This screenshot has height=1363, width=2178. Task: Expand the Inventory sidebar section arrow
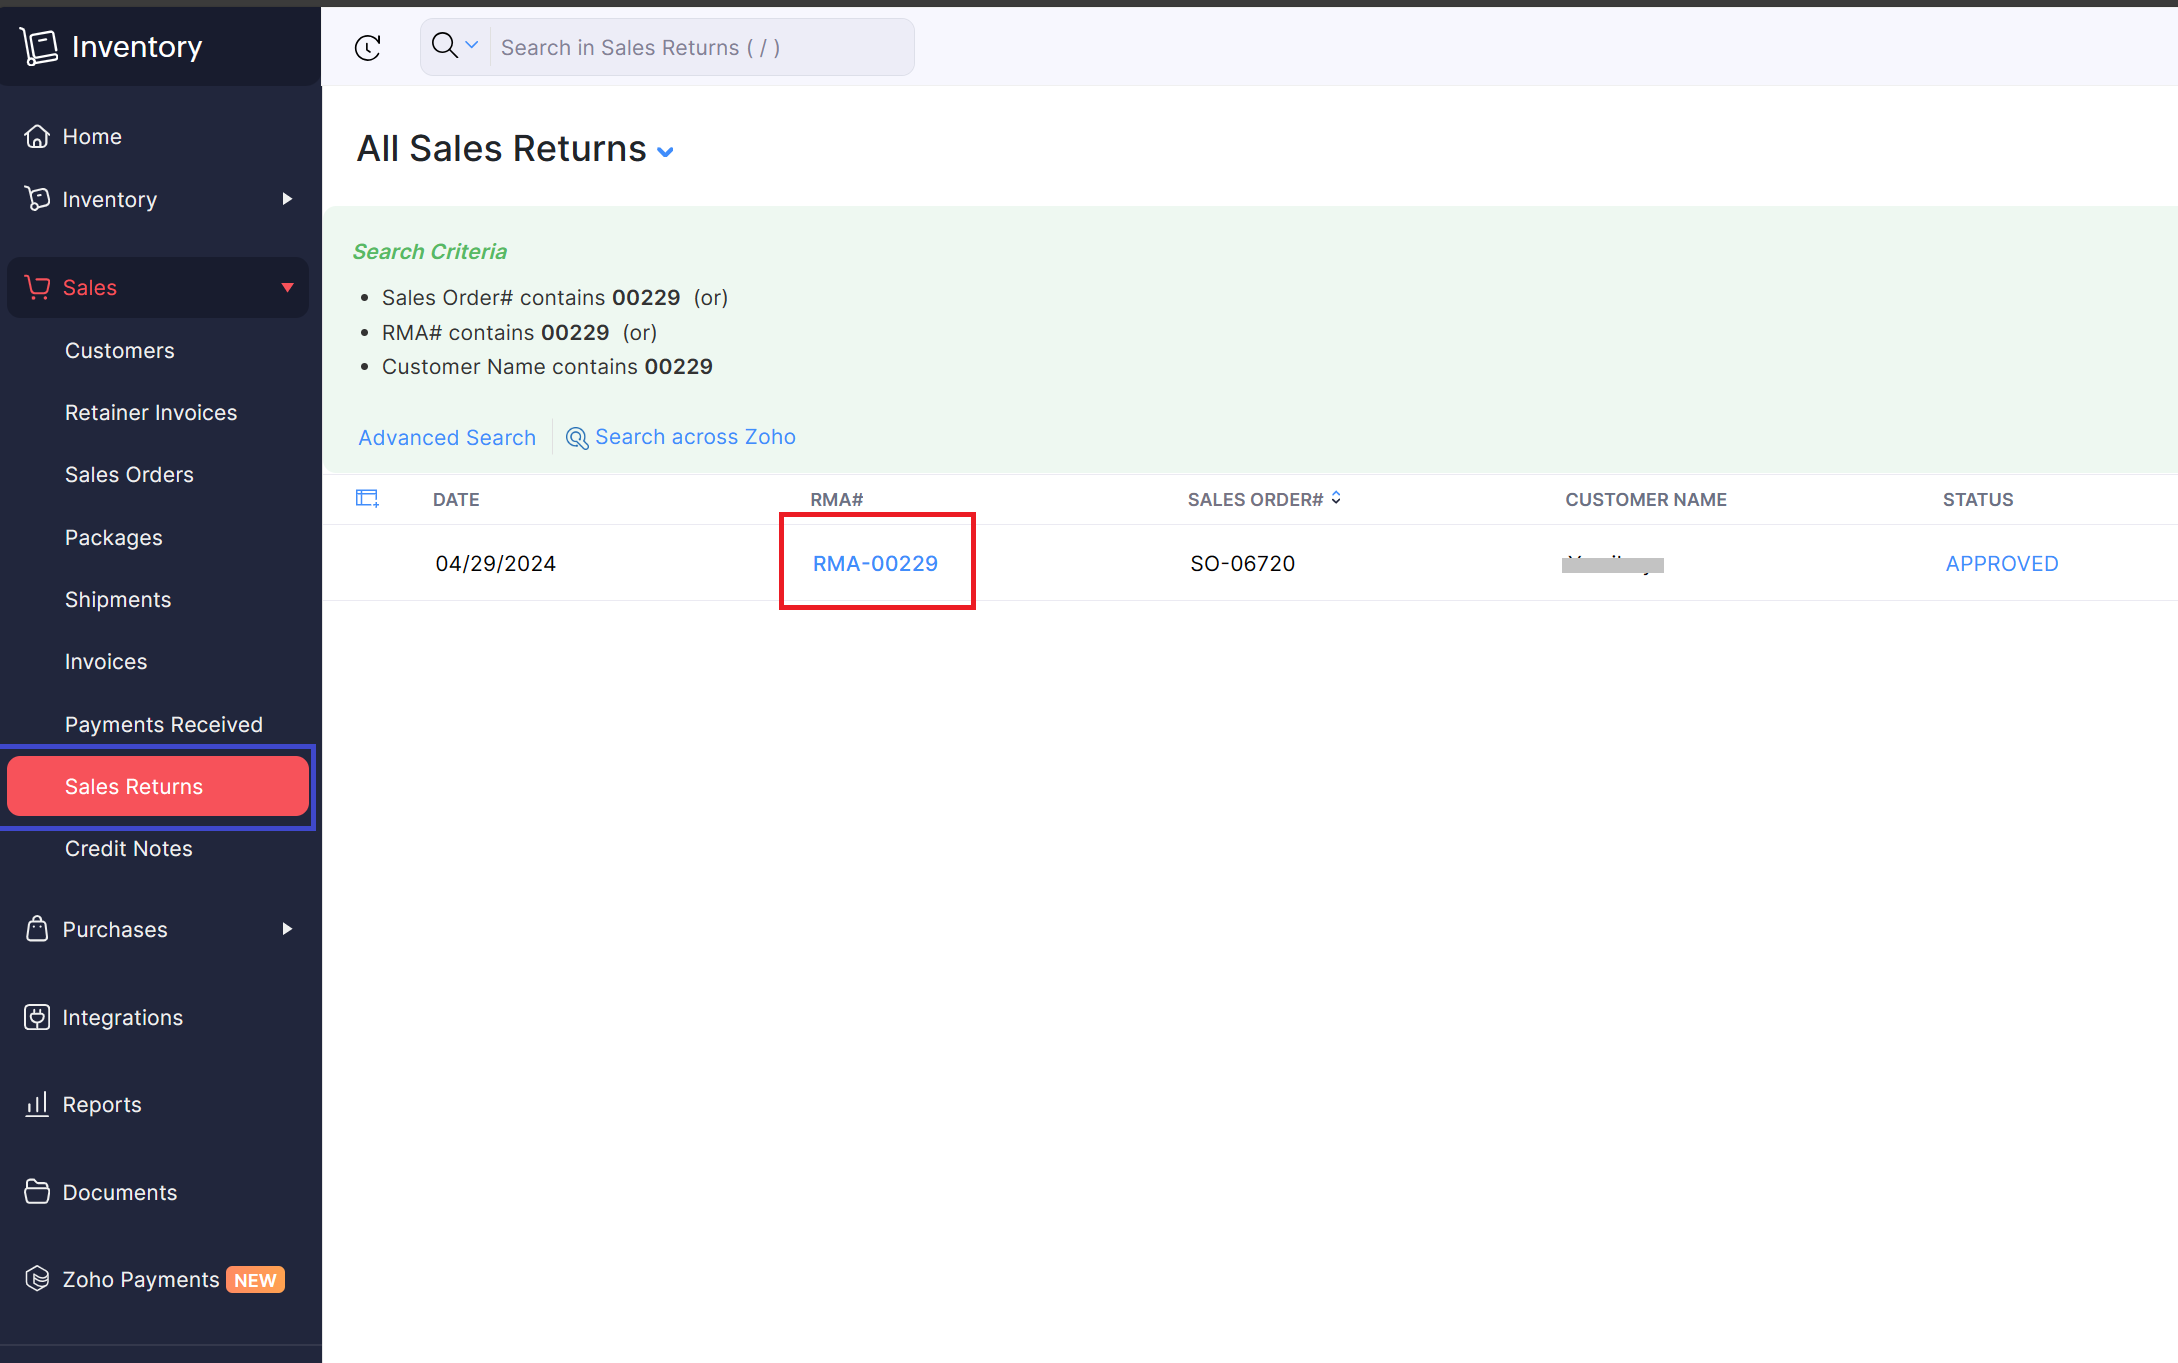pos(287,199)
